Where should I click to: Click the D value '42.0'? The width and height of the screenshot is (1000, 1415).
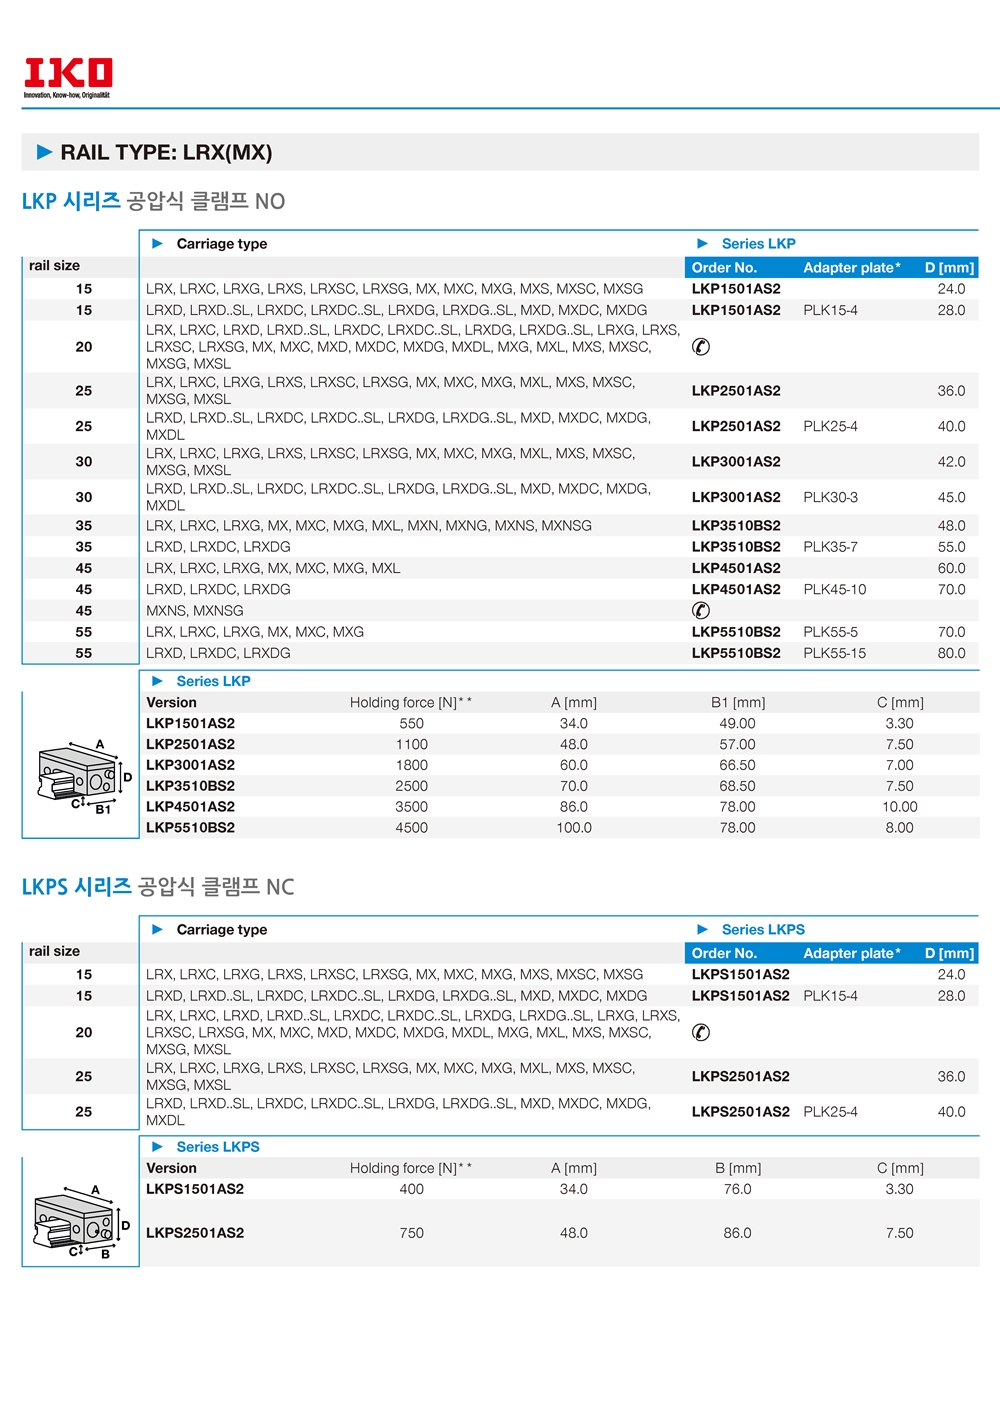(951, 462)
